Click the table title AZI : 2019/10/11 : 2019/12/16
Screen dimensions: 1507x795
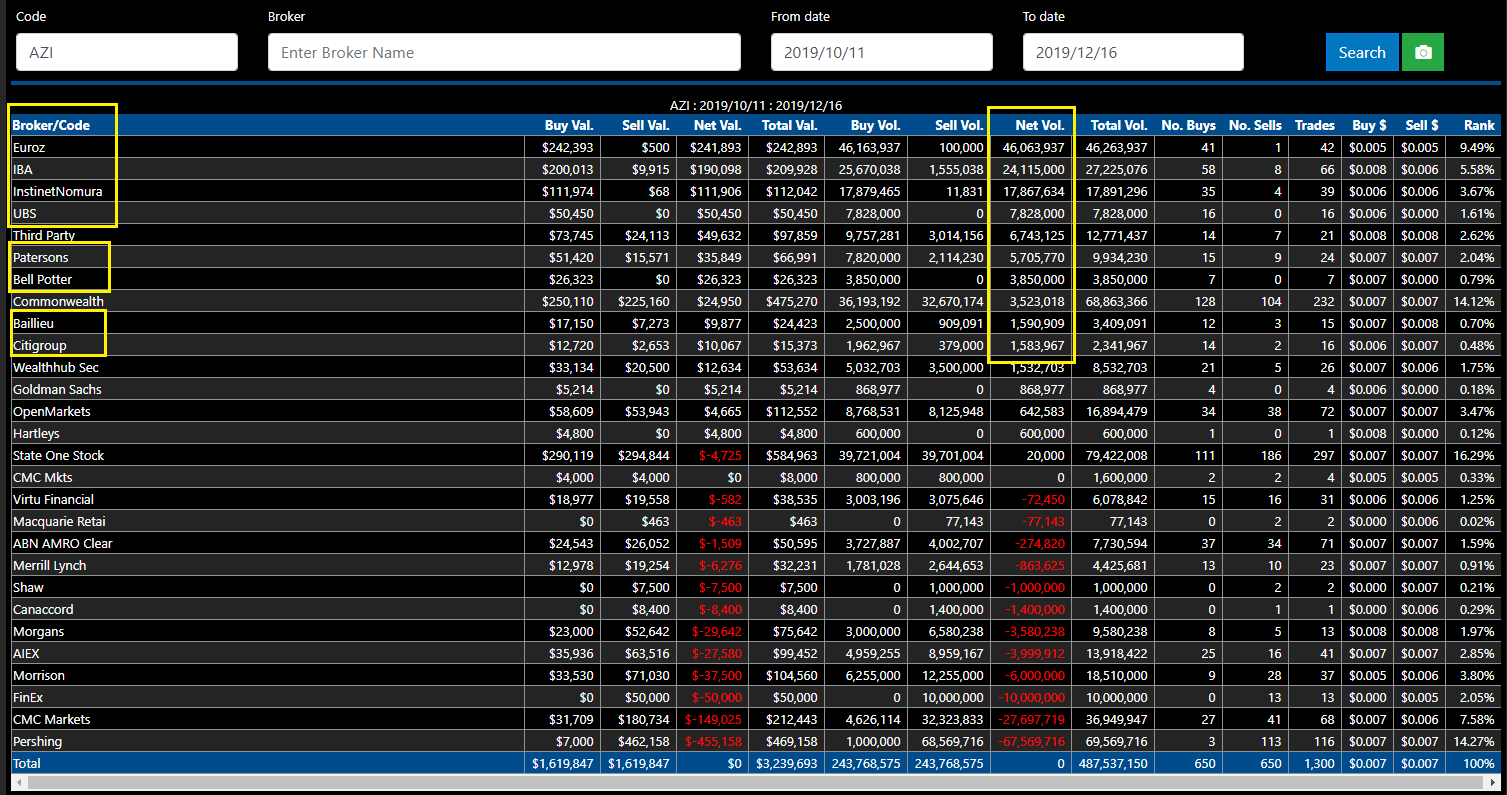[x=756, y=105]
